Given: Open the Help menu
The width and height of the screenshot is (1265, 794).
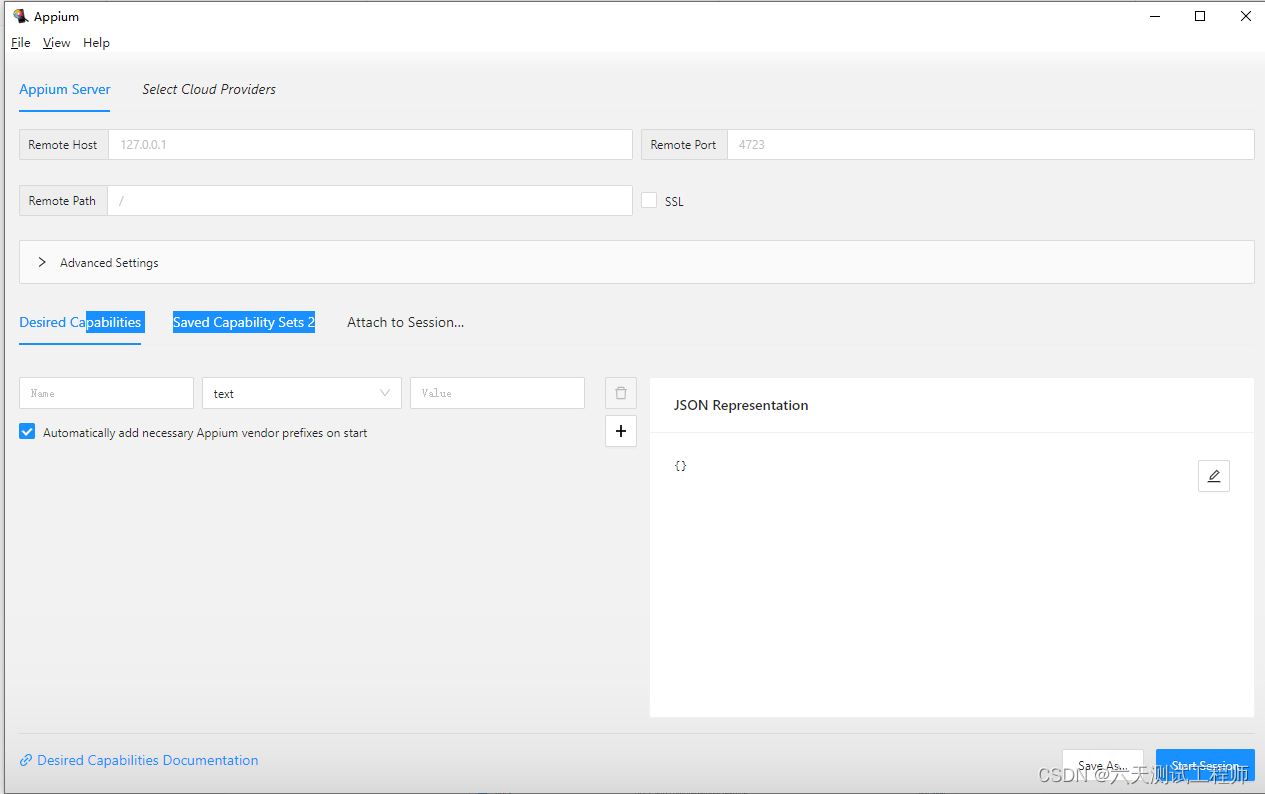Looking at the screenshot, I should 96,43.
